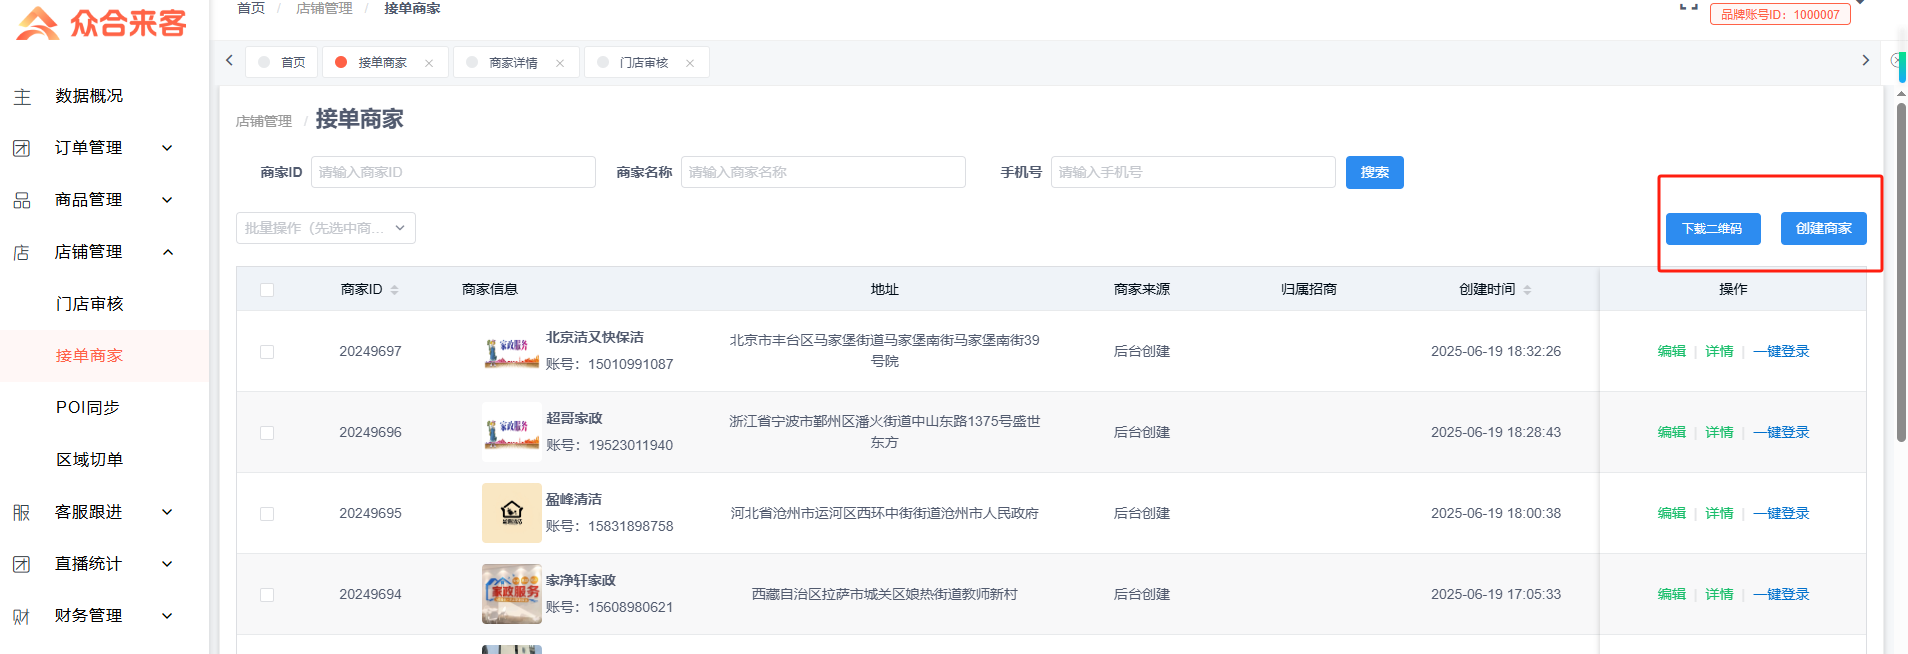Click the 财务管理 sidebar icon
1908x654 pixels.
(21, 617)
